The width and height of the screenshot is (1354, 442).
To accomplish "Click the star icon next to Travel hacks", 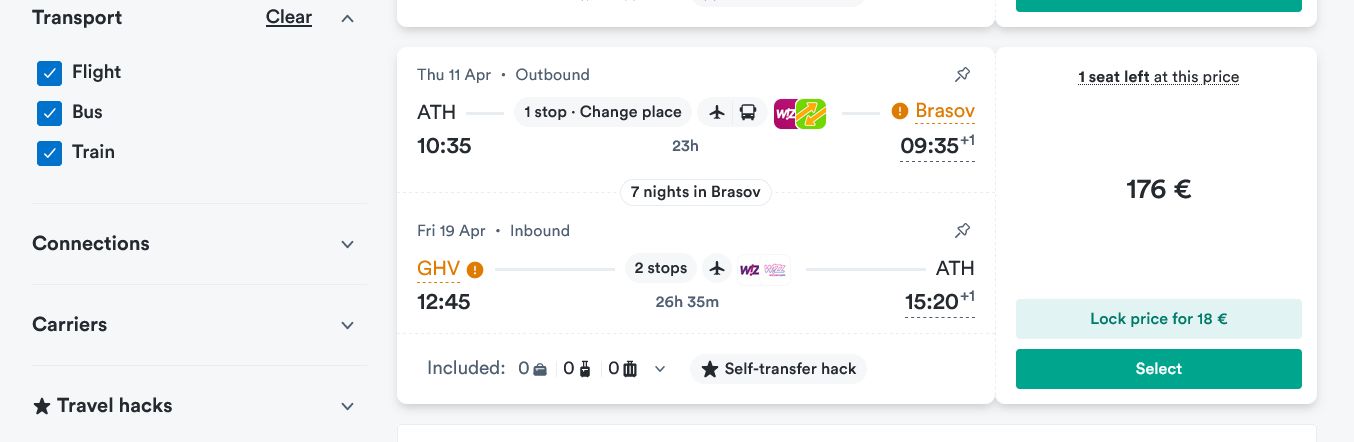I will (x=42, y=406).
